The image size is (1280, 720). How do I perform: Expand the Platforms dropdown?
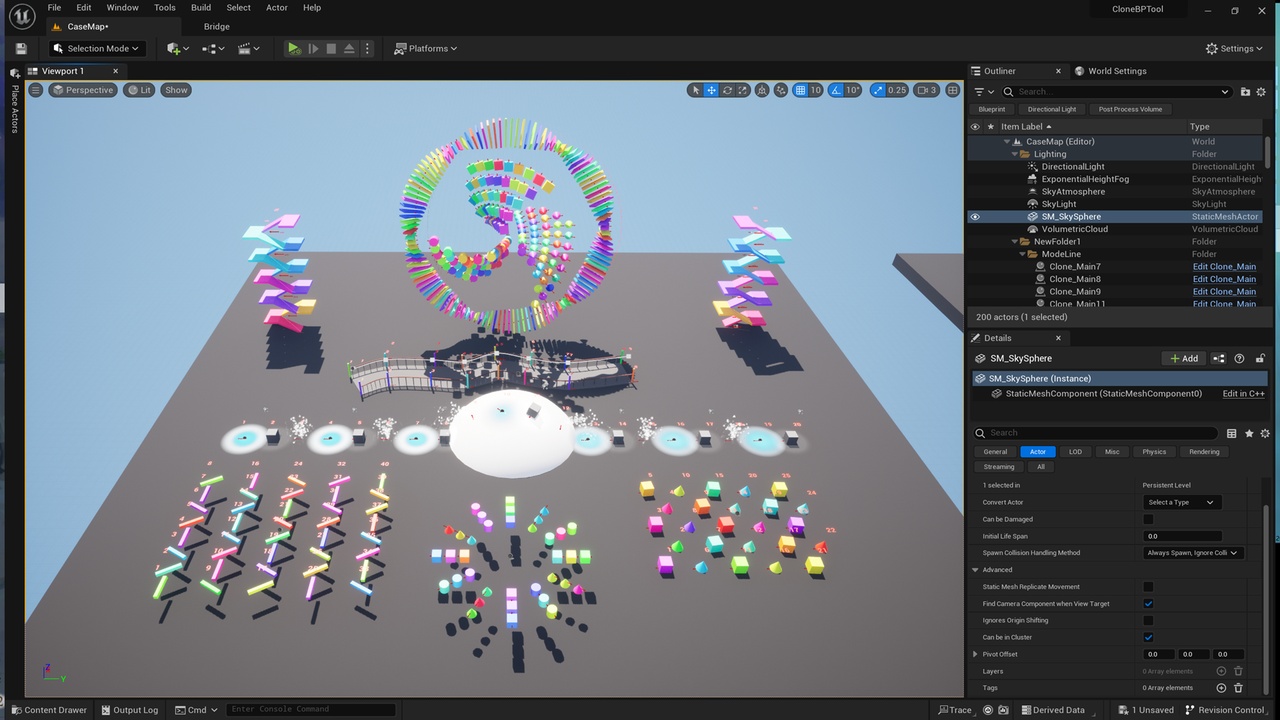[x=426, y=48]
